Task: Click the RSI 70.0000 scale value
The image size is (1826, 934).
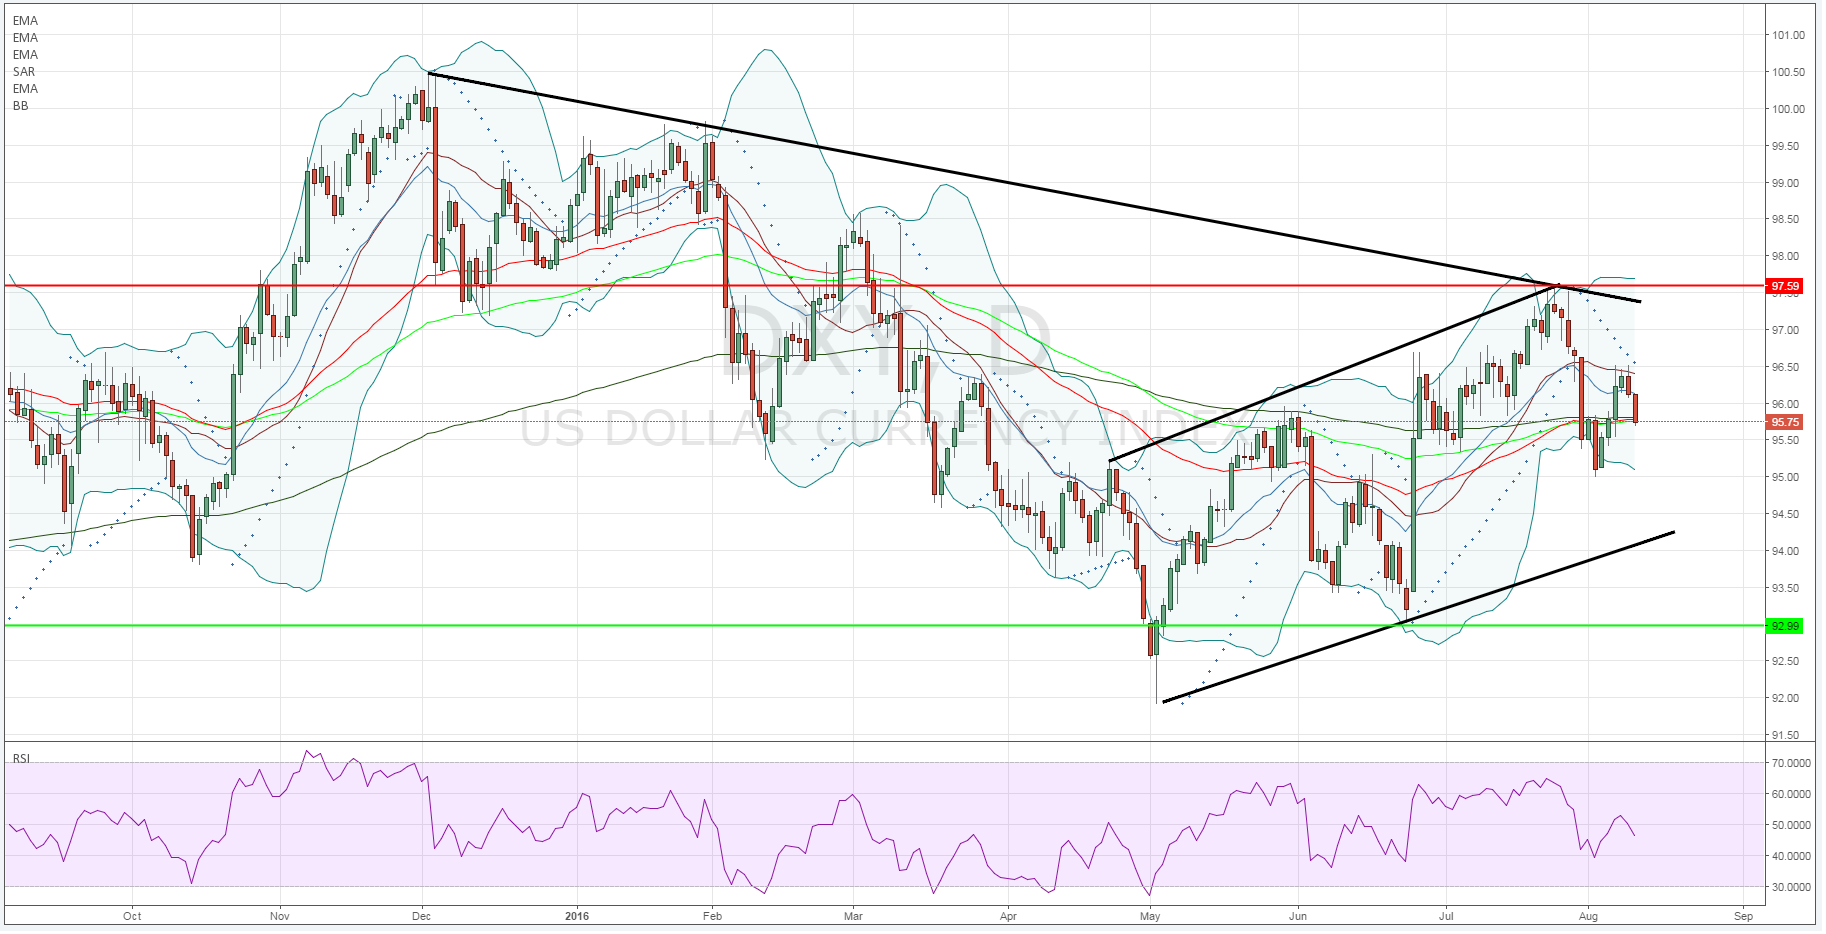Action: pyautogui.click(x=1791, y=763)
